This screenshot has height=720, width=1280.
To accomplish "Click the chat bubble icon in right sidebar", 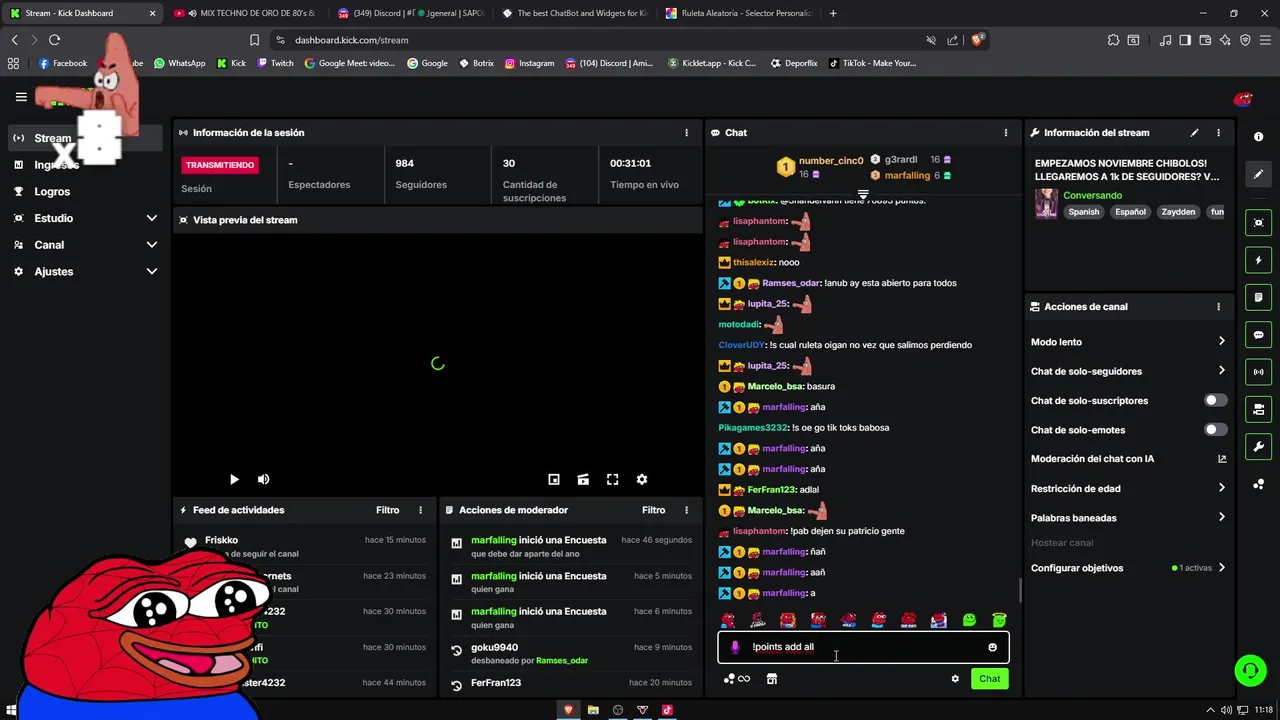I will point(1258,335).
